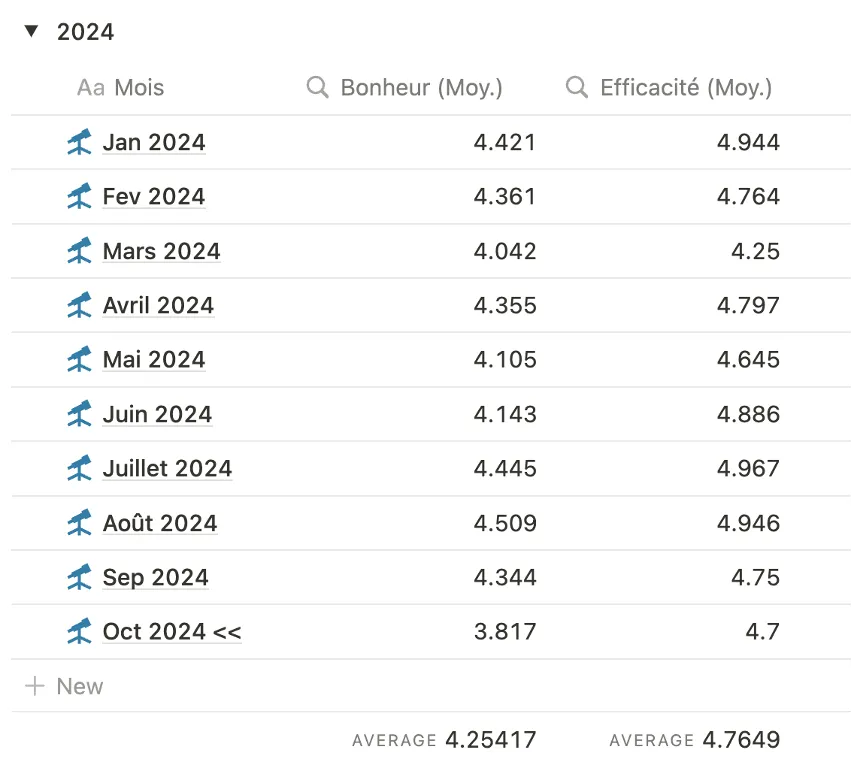Open the Juillet 2024 page

[x=167, y=469]
